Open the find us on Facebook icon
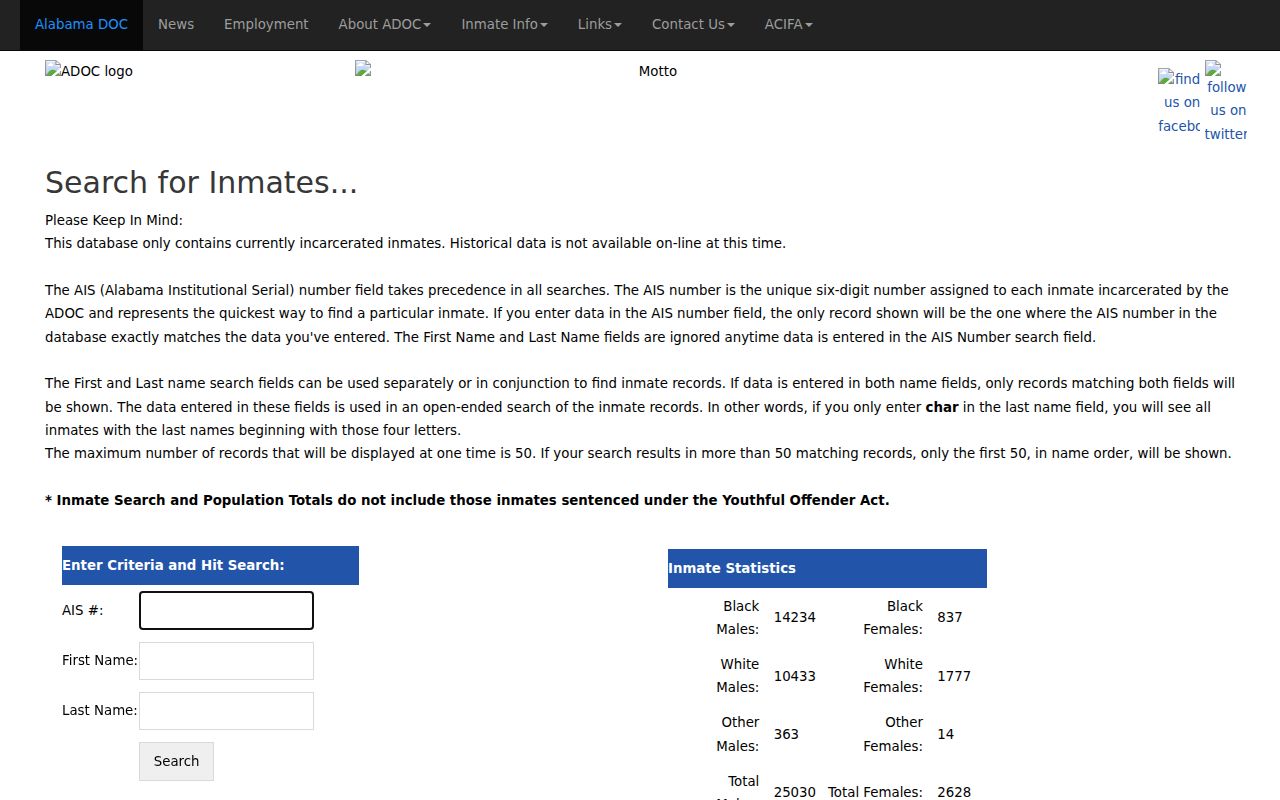This screenshot has height=800, width=1280. tap(1179, 102)
